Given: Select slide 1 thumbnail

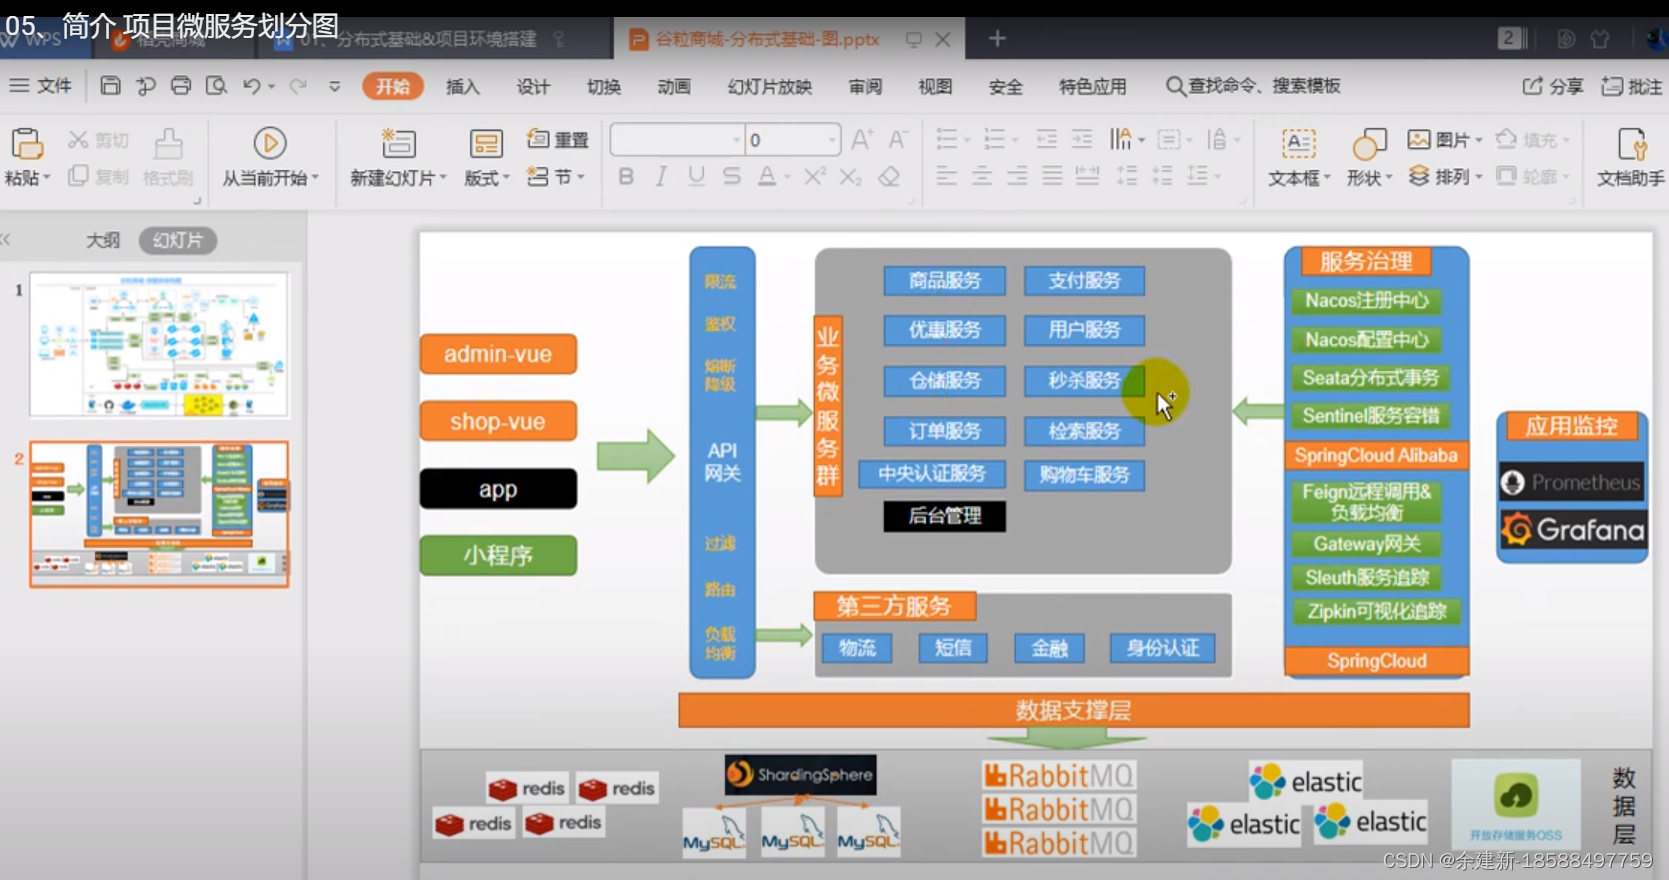Looking at the screenshot, I should (x=159, y=344).
